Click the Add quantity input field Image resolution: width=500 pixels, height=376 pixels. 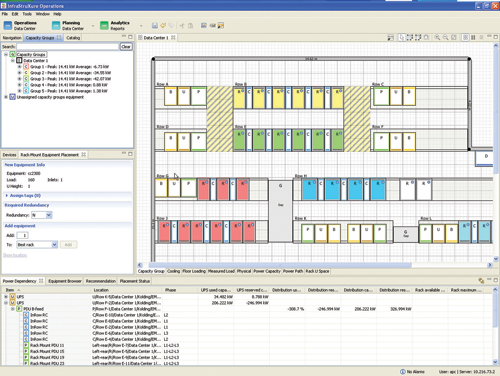point(23,235)
